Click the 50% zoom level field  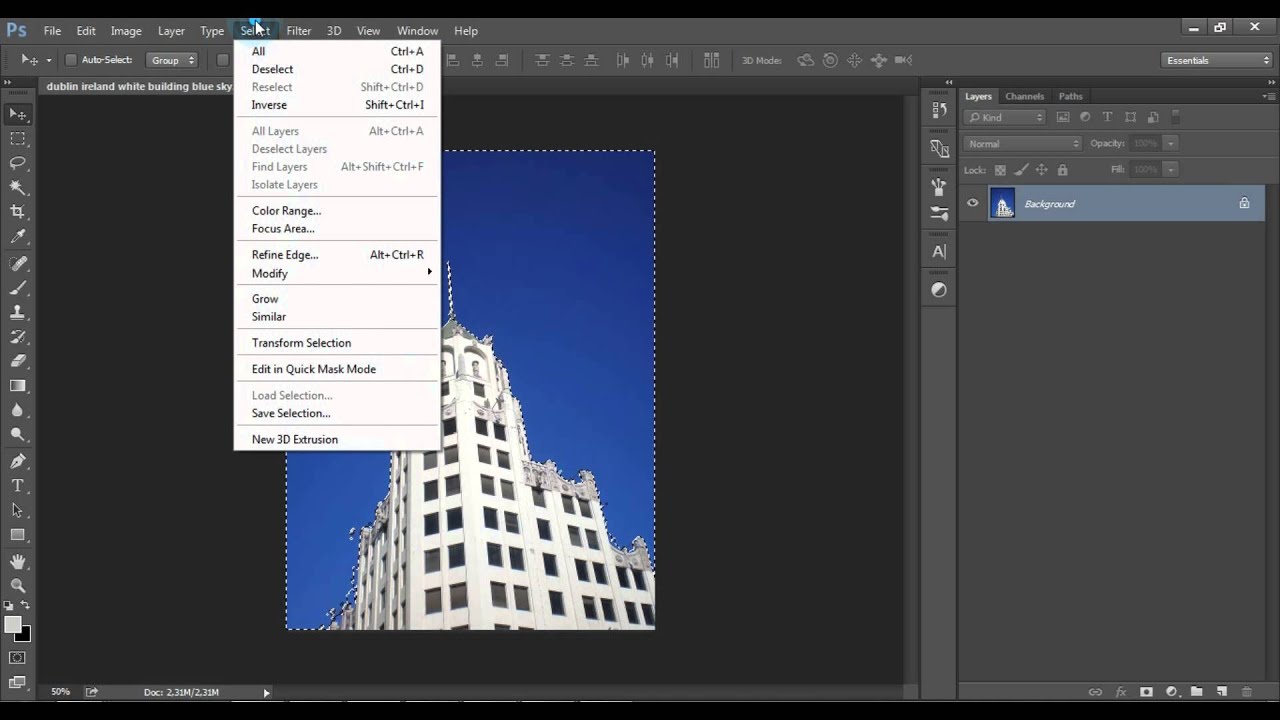60,692
